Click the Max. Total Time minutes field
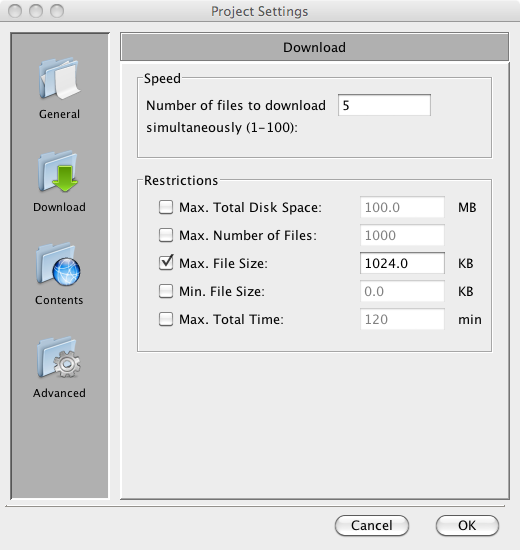Viewport: 520px width, 550px height. click(402, 319)
